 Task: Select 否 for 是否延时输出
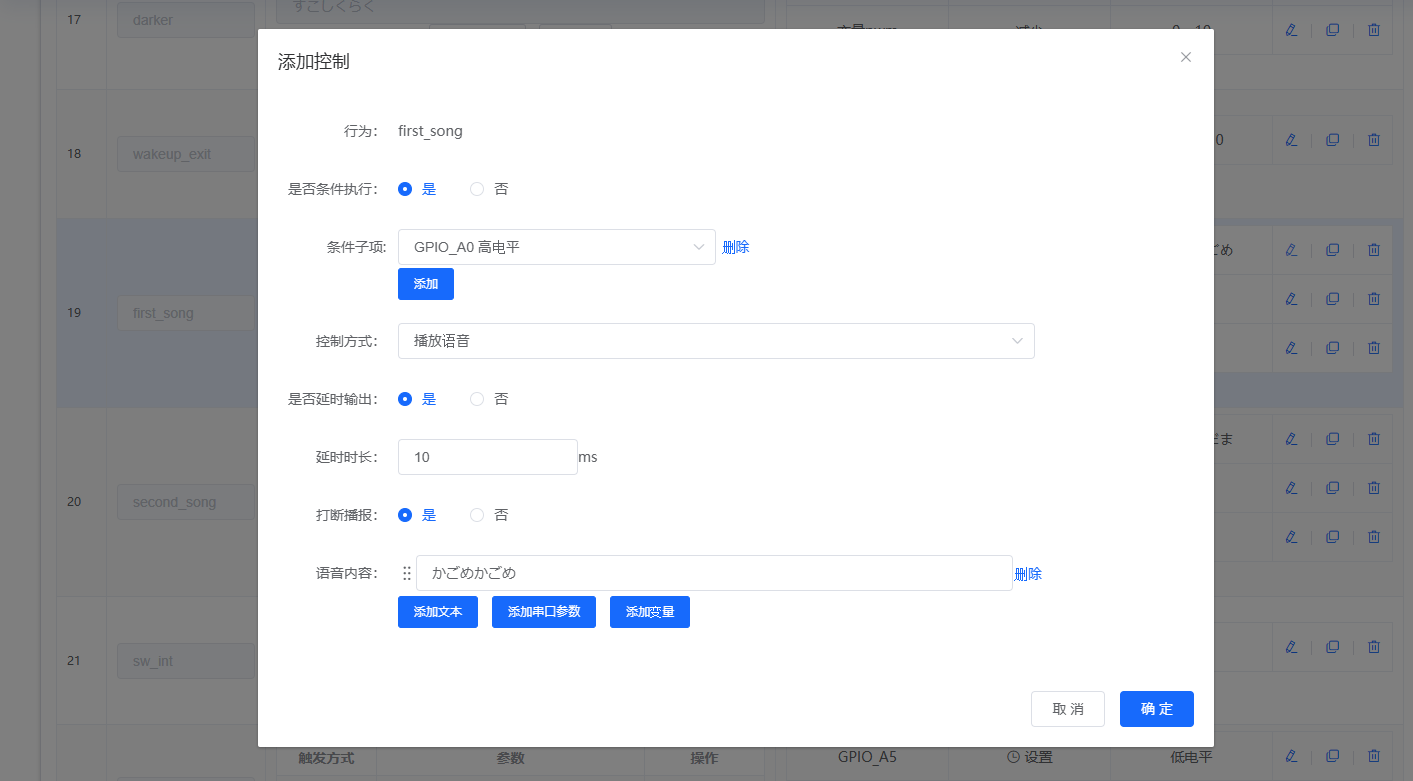477,399
